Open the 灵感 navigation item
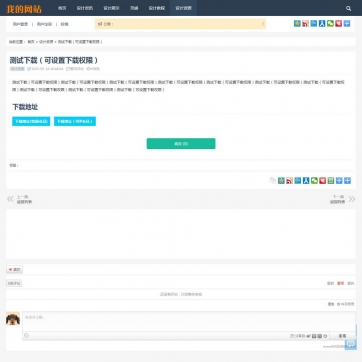 (x=134, y=8)
